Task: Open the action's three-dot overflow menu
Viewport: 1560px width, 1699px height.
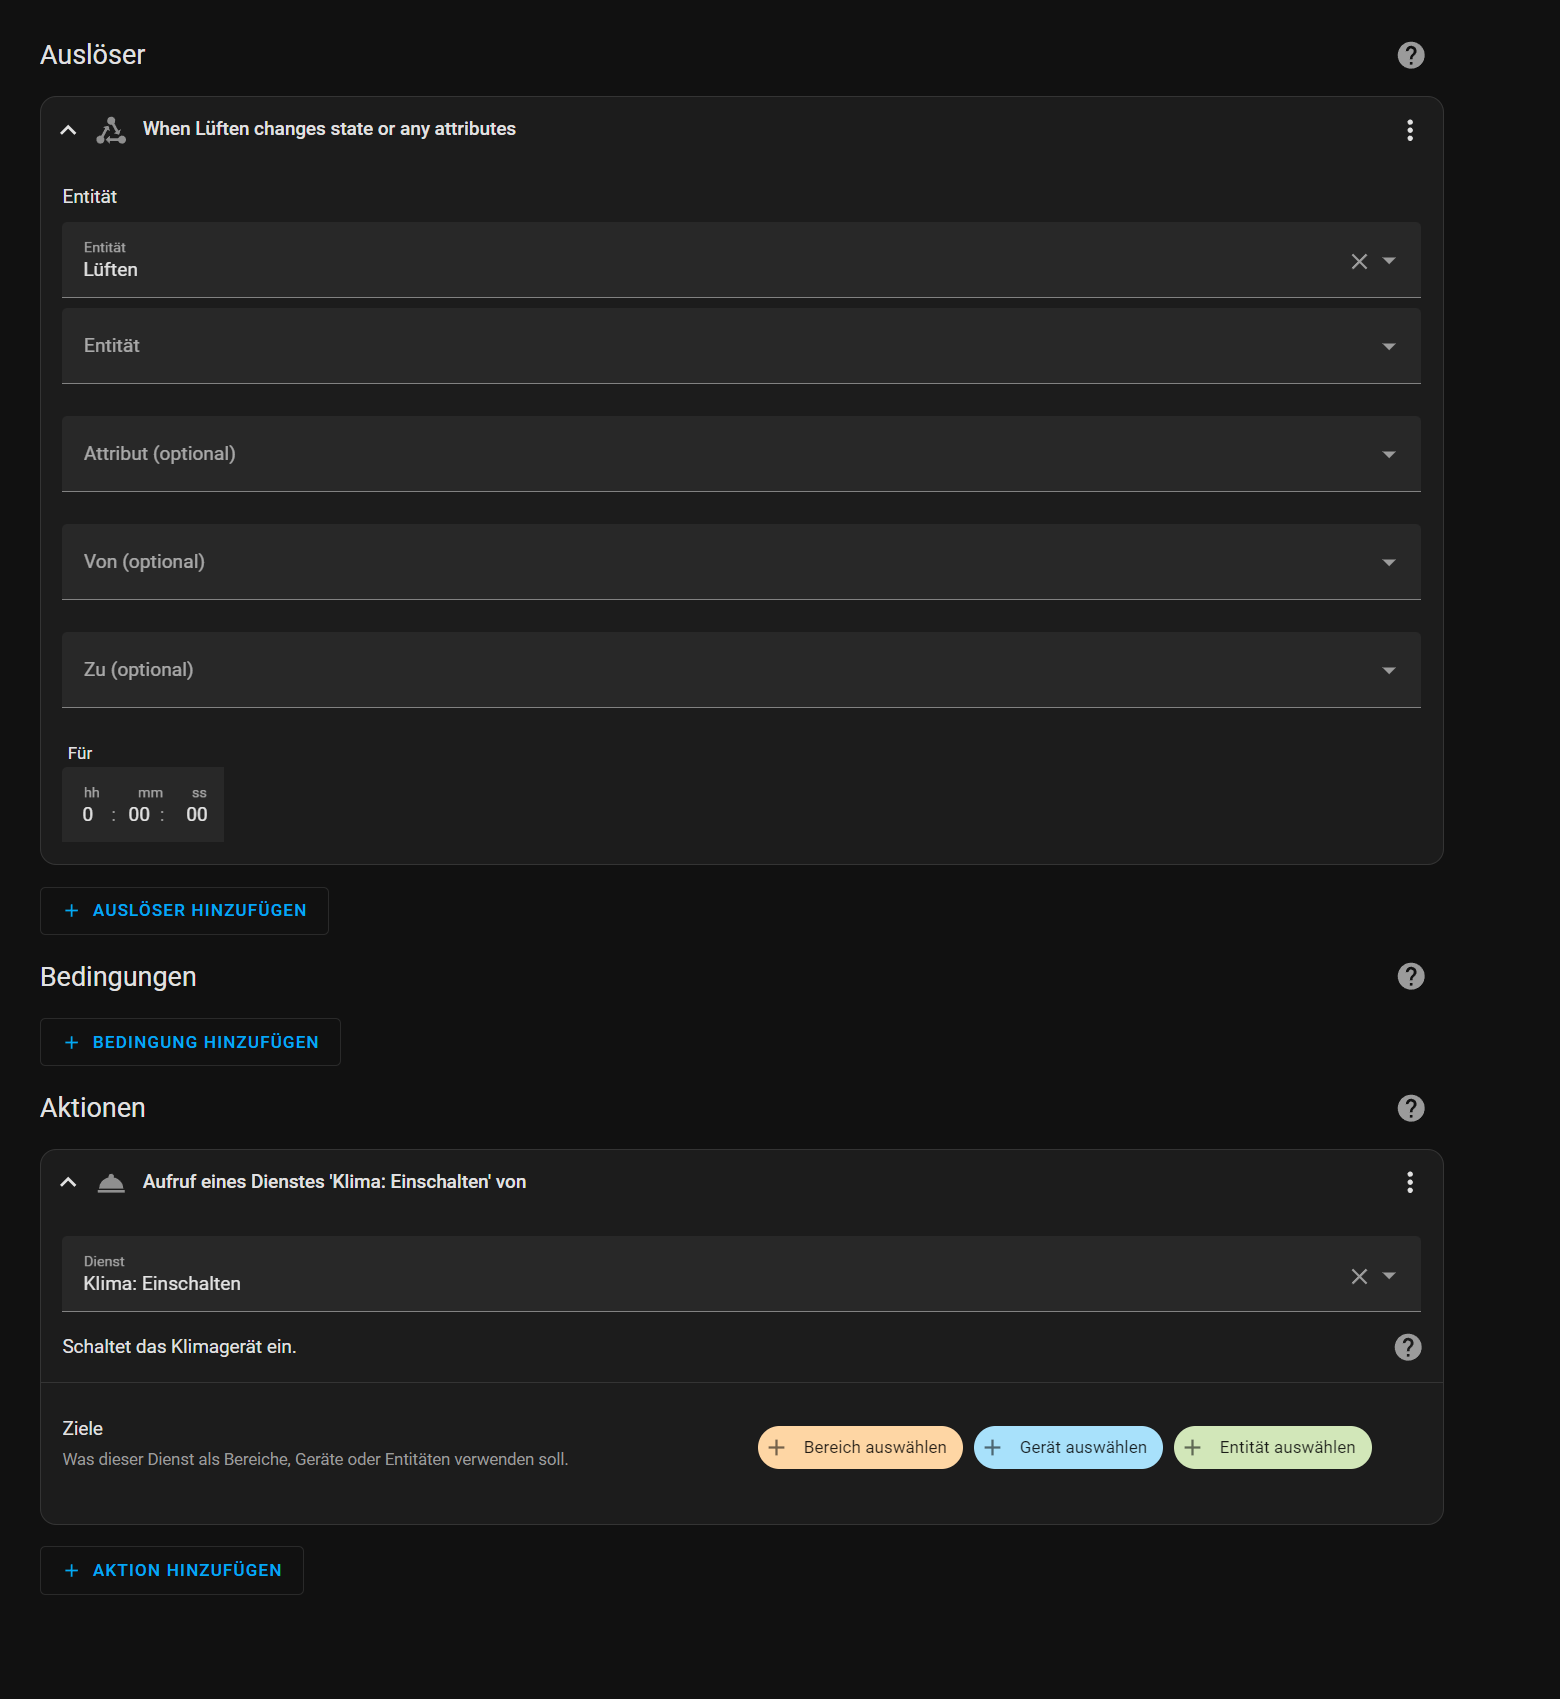Action: pyautogui.click(x=1409, y=1182)
